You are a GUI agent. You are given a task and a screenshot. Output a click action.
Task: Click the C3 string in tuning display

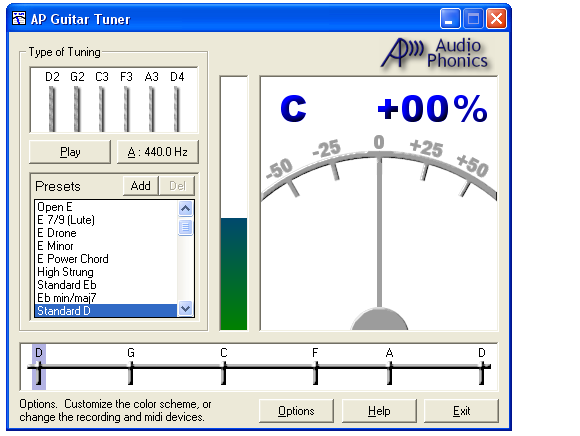point(102,109)
